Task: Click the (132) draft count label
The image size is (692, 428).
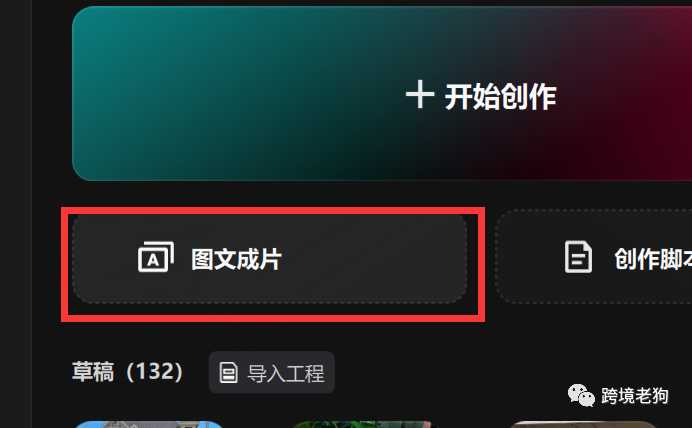Action: [154, 372]
